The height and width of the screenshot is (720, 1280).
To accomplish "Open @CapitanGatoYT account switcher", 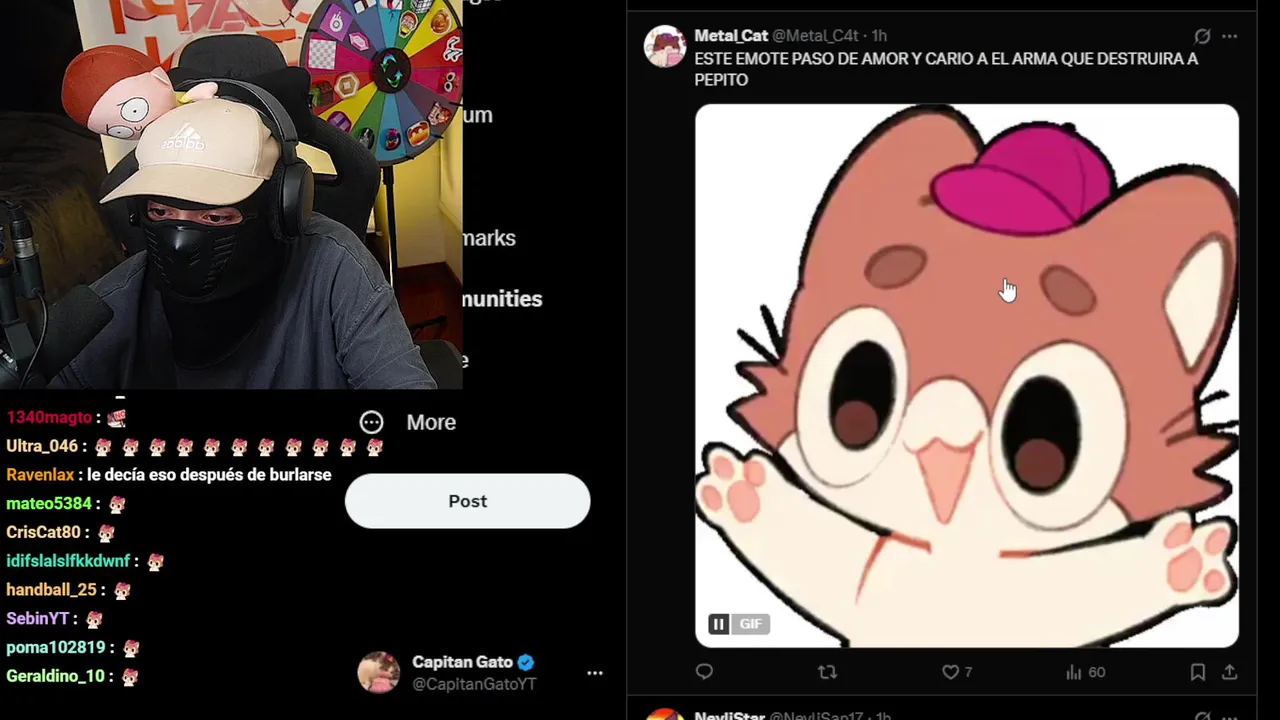I will [x=481, y=673].
